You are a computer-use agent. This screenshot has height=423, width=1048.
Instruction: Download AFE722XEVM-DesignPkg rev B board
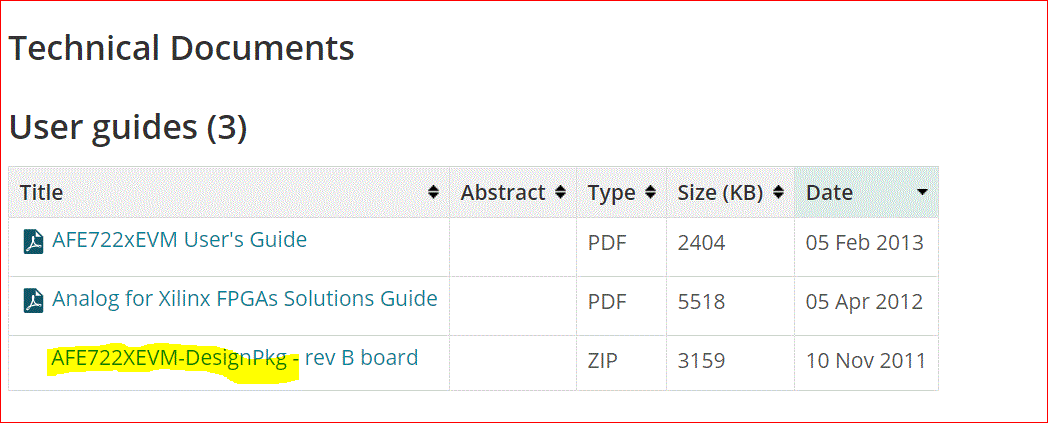234,358
